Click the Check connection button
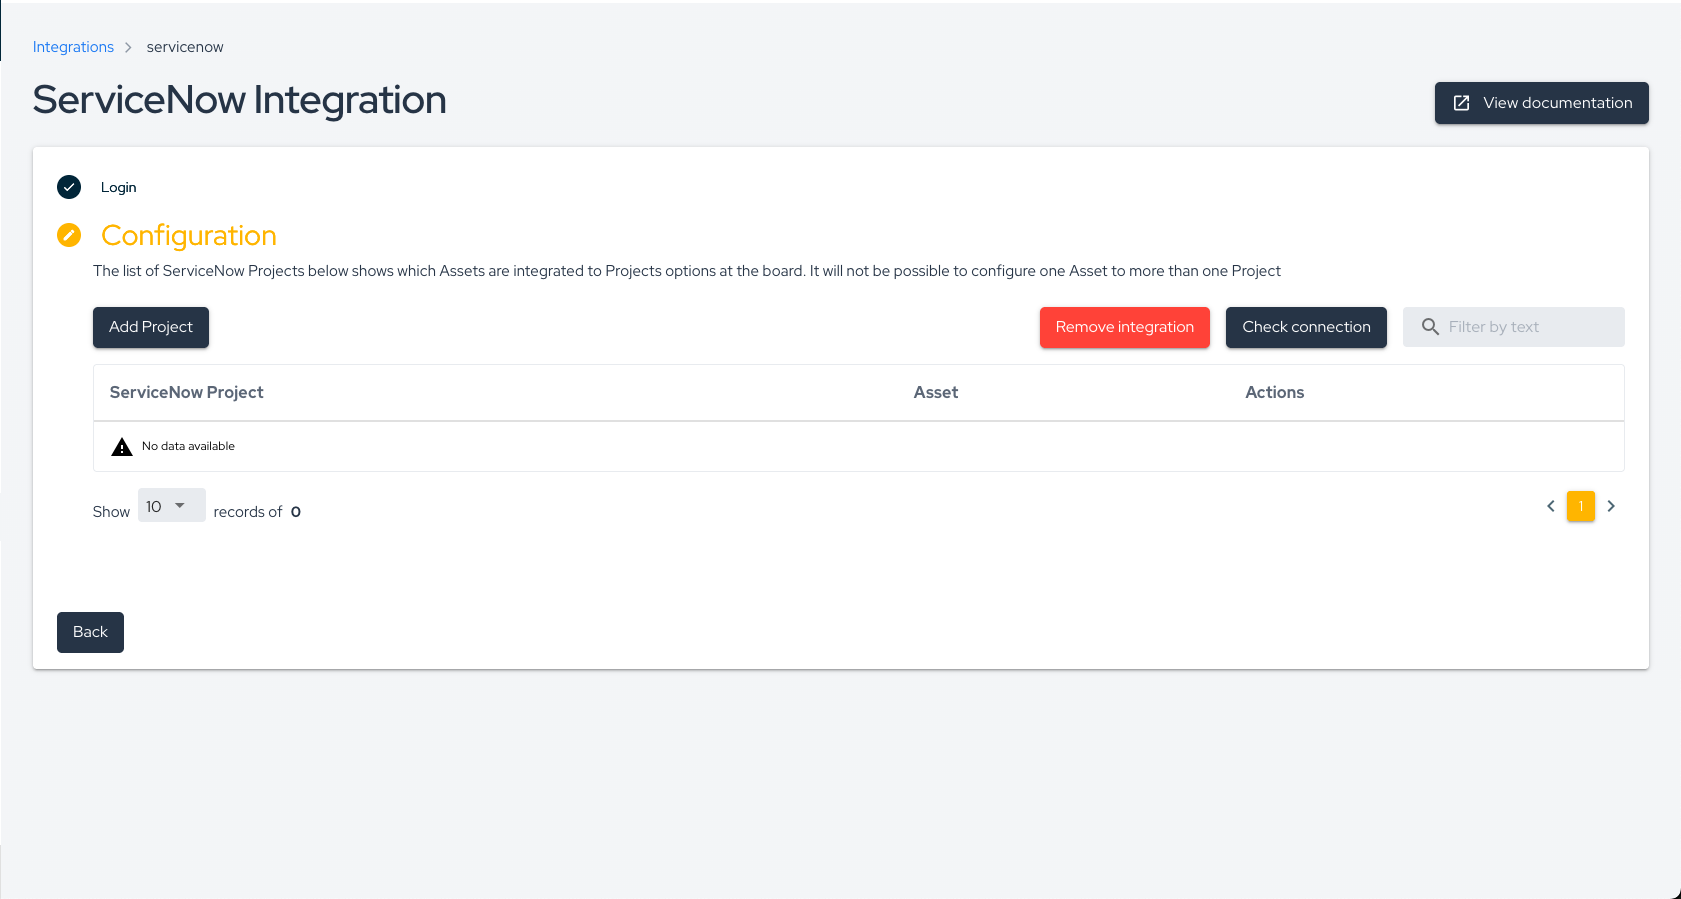Screen dimensions: 1681x899 (1306, 327)
